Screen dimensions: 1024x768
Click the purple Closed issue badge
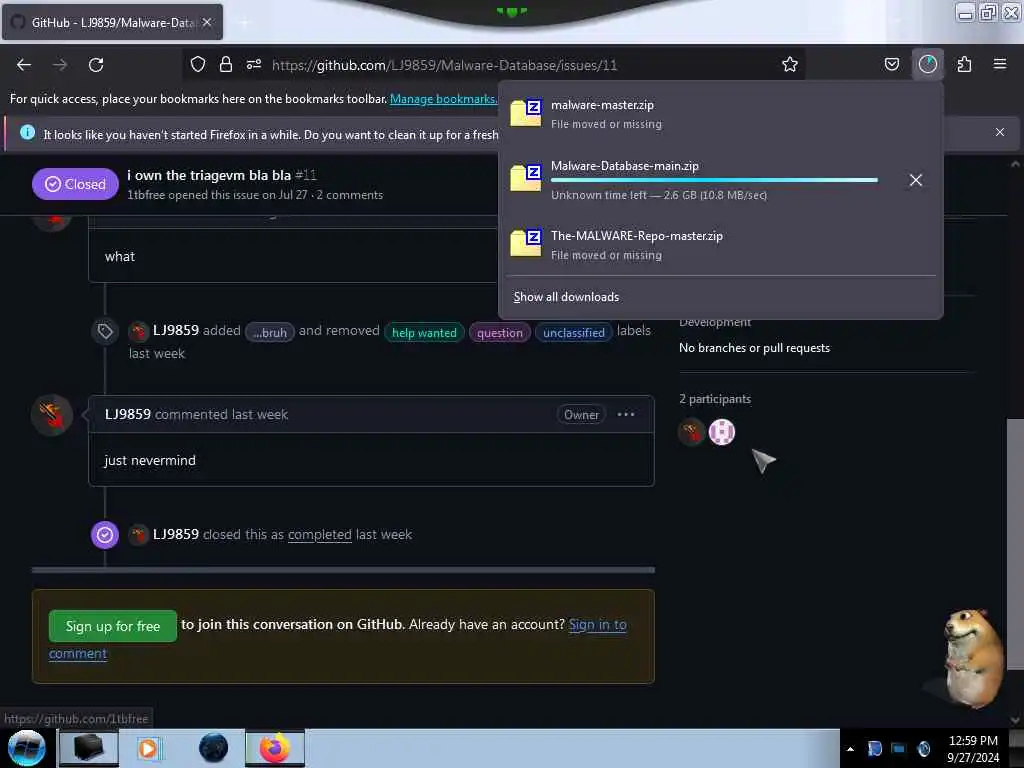tap(75, 184)
